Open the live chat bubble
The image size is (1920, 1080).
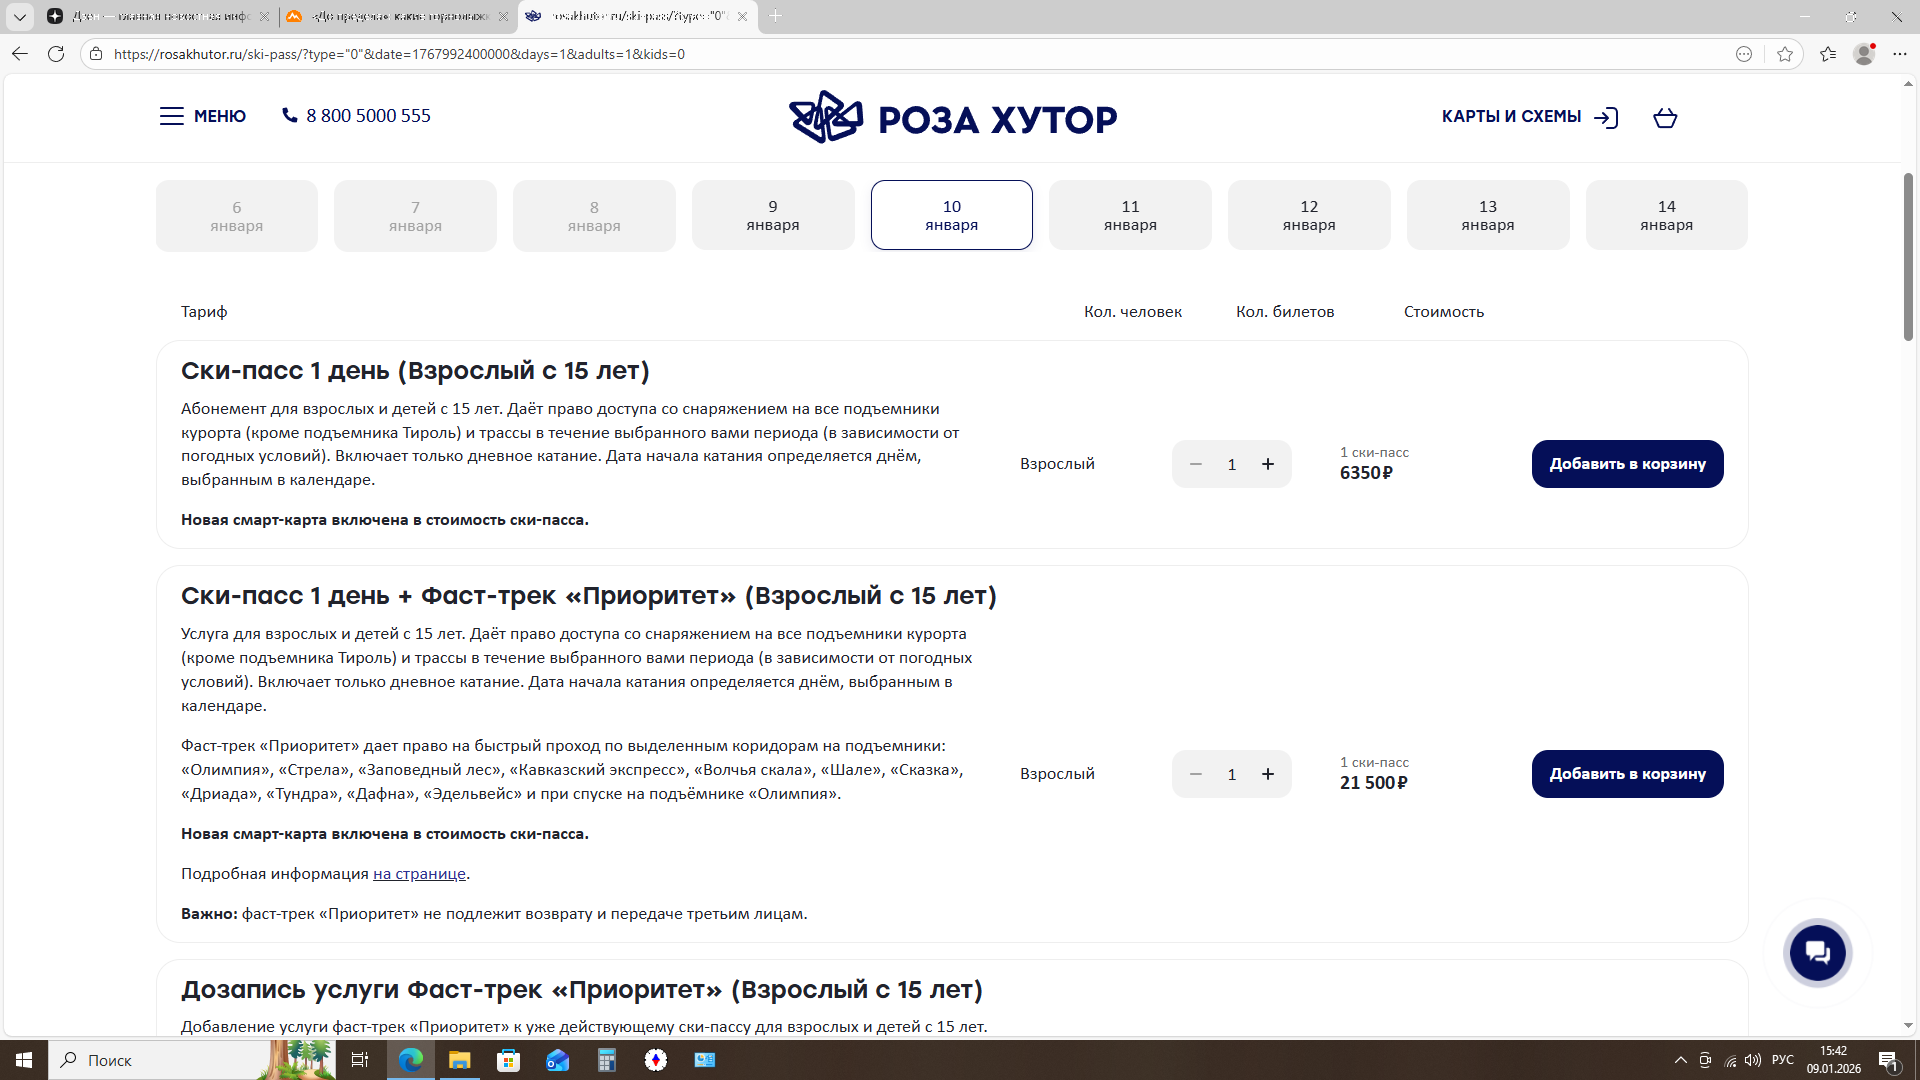click(x=1817, y=952)
